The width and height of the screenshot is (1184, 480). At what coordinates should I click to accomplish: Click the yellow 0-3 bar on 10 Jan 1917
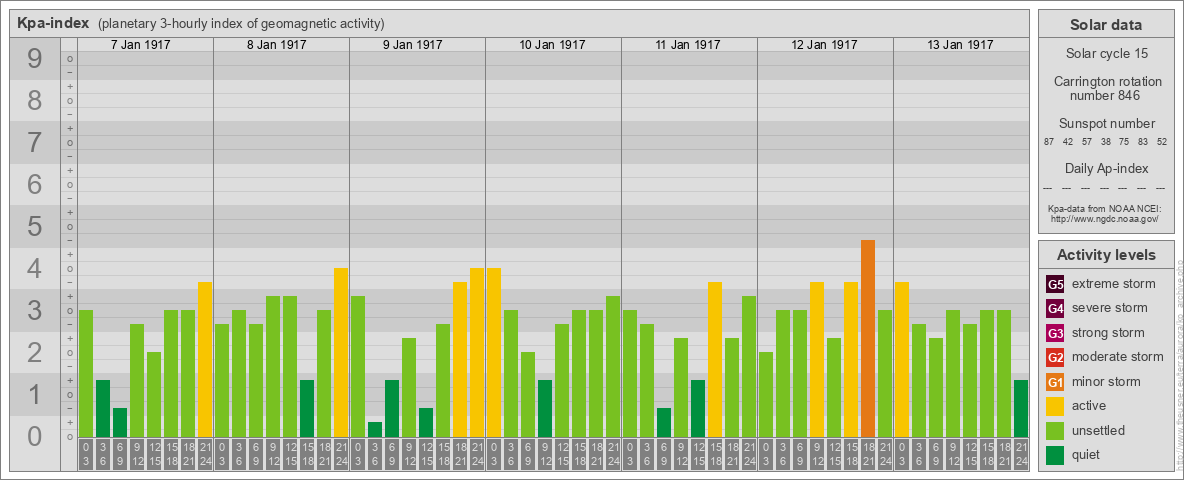point(494,353)
